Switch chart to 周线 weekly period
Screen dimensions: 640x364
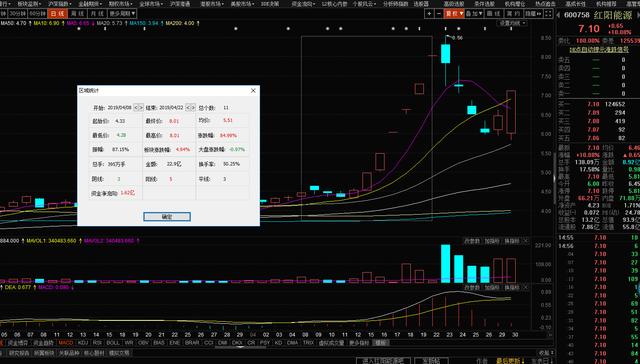click(x=78, y=13)
